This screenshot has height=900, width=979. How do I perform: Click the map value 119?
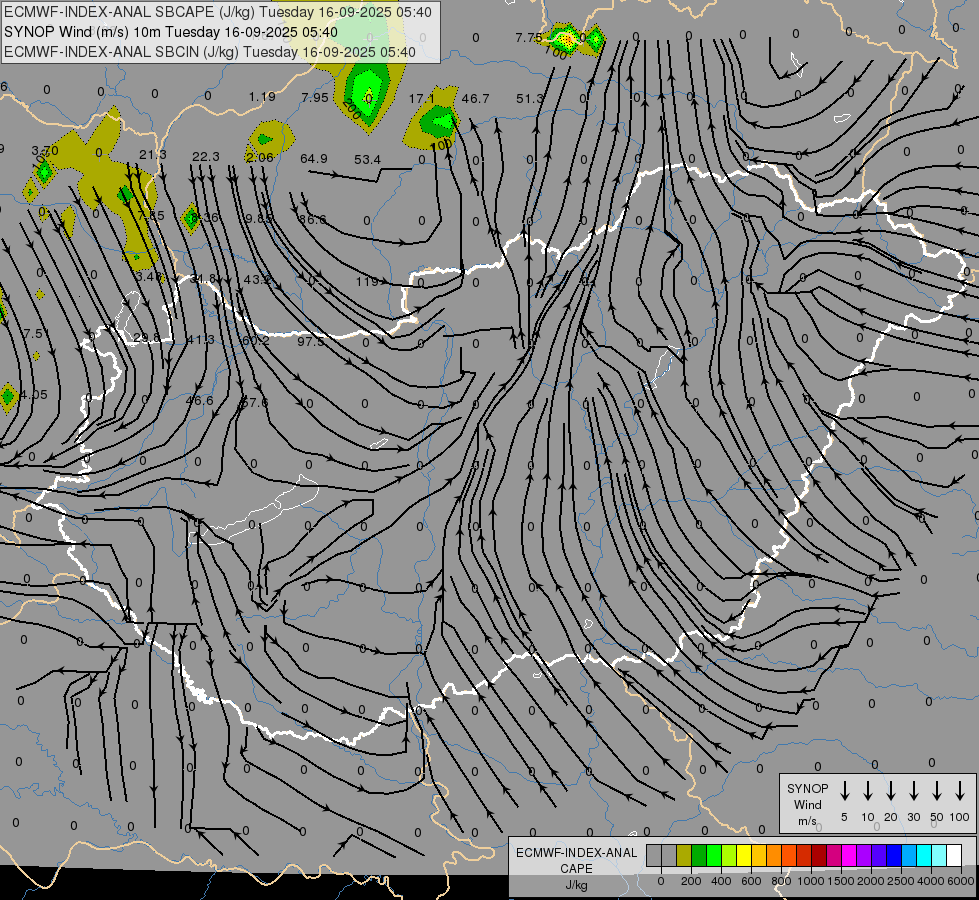(x=367, y=282)
